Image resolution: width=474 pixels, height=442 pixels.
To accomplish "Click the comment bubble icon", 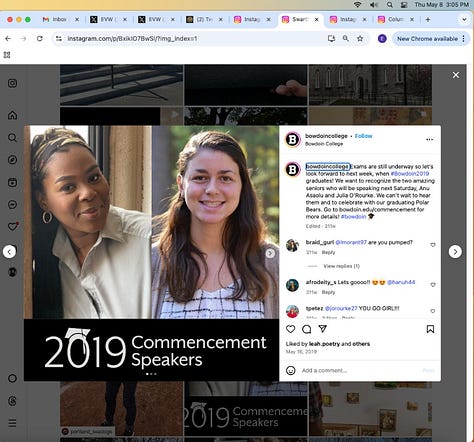I will (x=306, y=329).
